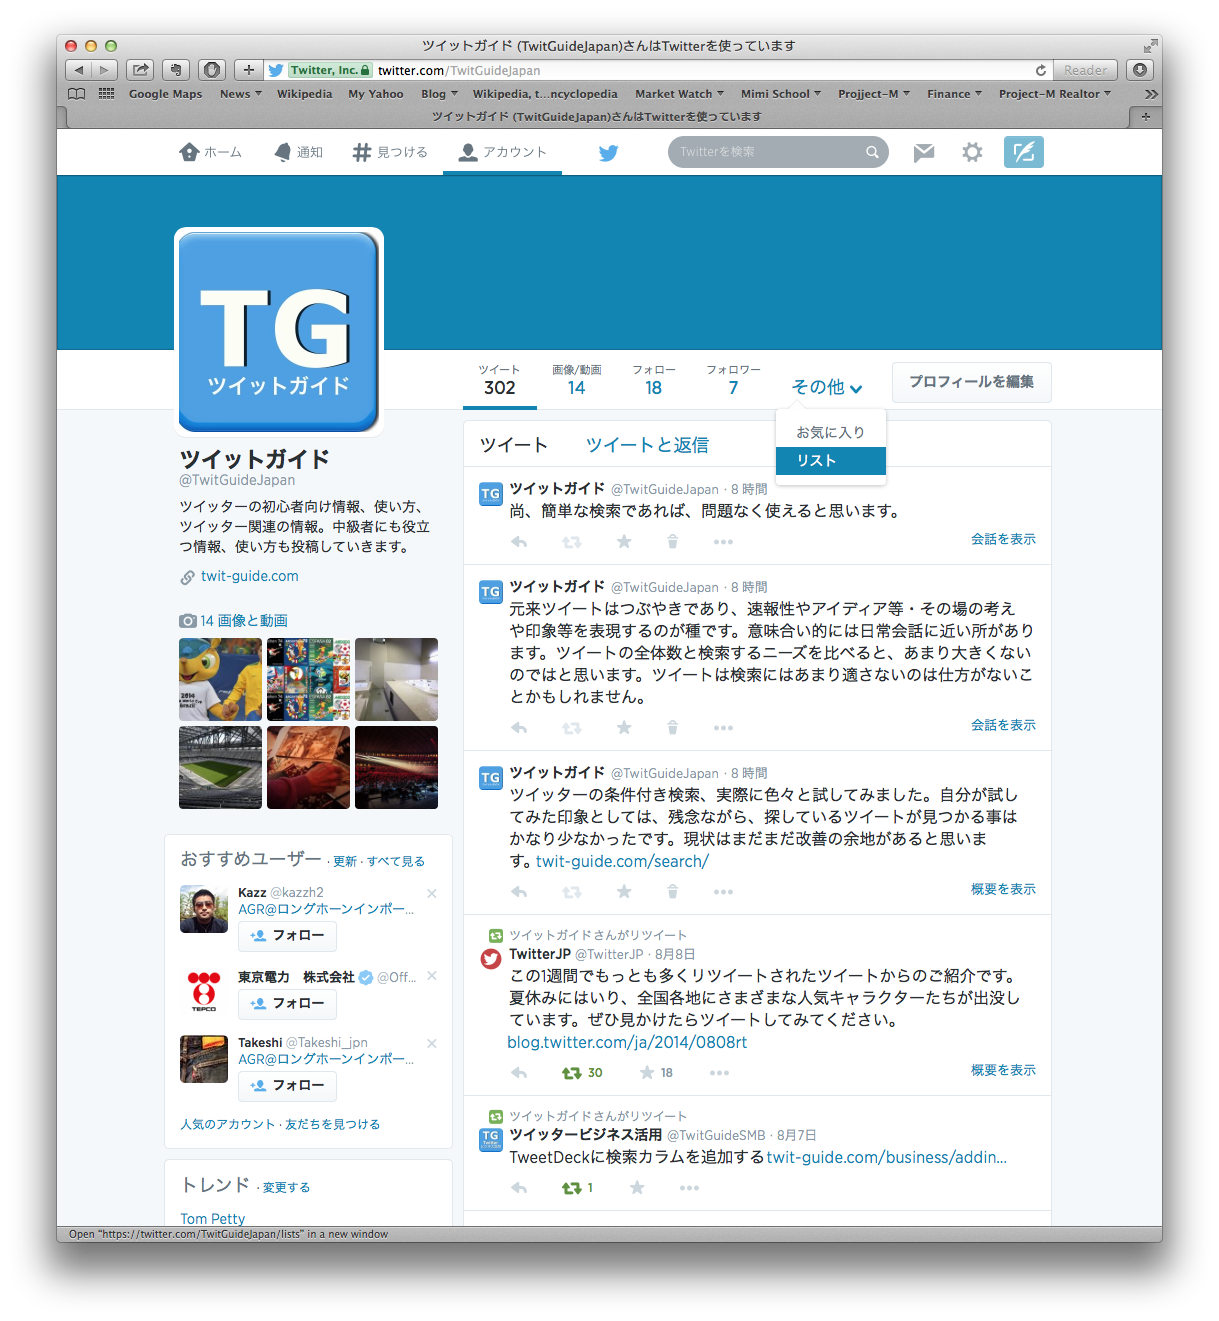Favorite the first tweet with its star icon
Image resolution: width=1219 pixels, height=1321 pixels.
pos(624,542)
